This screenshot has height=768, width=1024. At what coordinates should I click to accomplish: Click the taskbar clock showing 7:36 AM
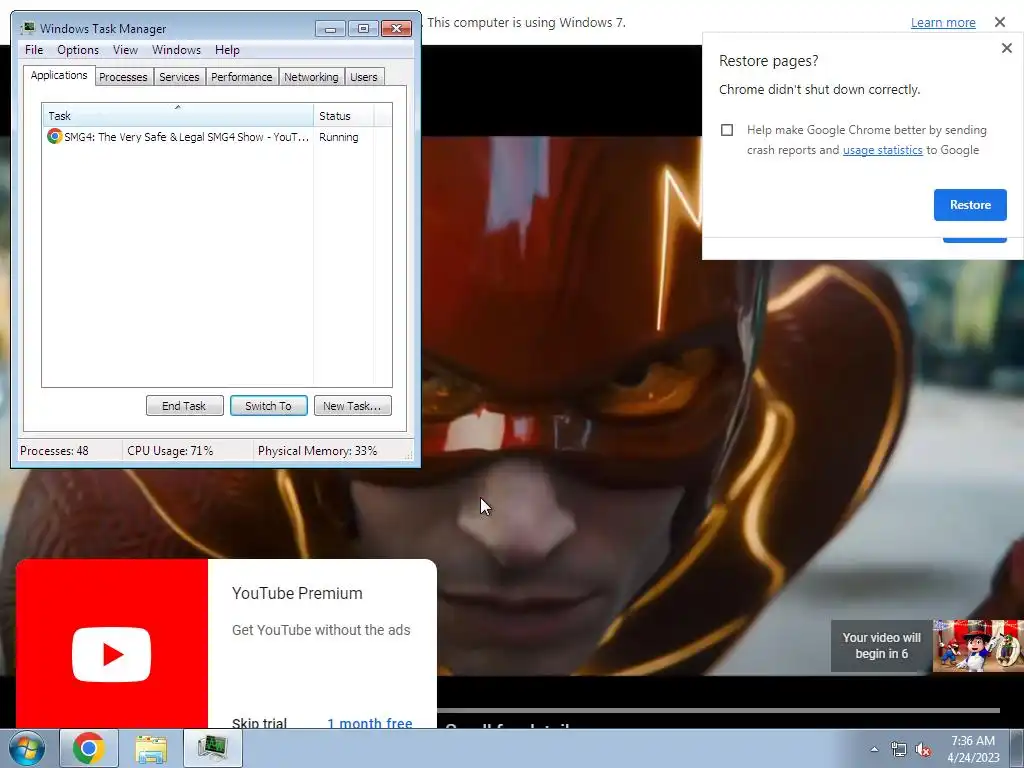click(x=973, y=748)
